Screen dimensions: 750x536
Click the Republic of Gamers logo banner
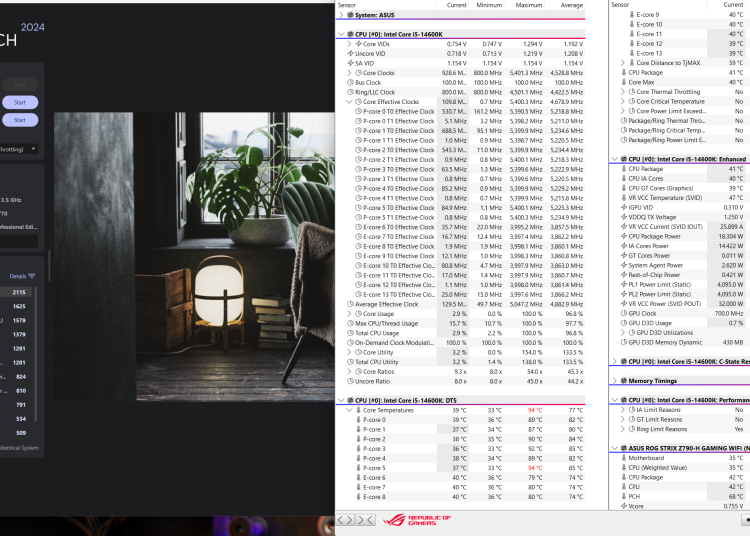[417, 520]
